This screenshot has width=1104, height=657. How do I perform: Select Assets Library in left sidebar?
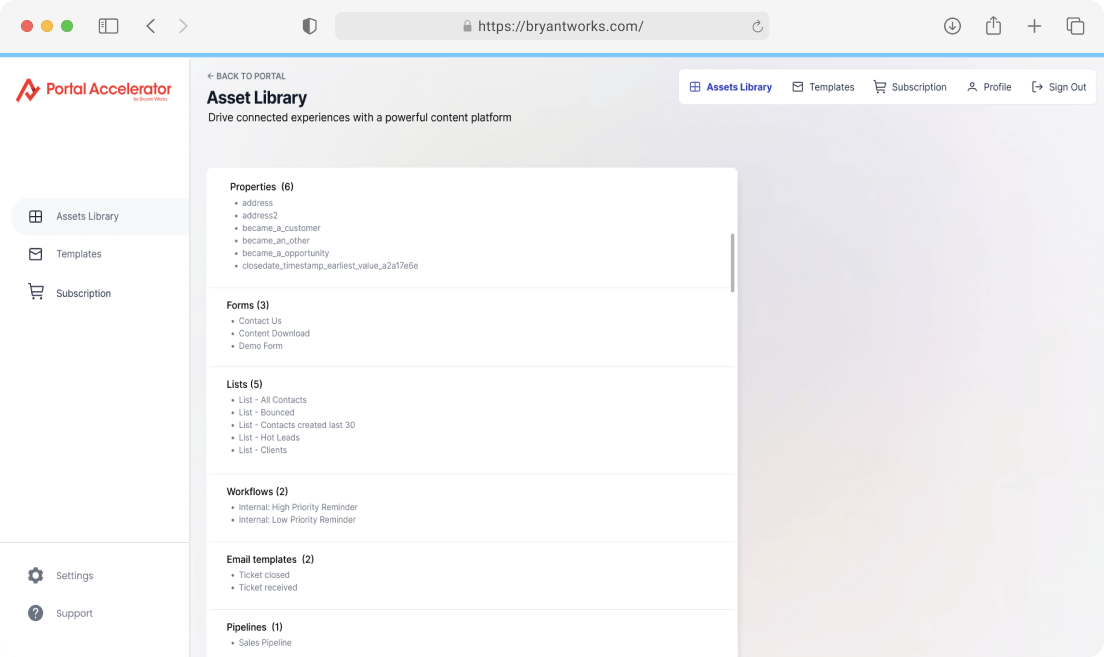[x=100, y=216]
